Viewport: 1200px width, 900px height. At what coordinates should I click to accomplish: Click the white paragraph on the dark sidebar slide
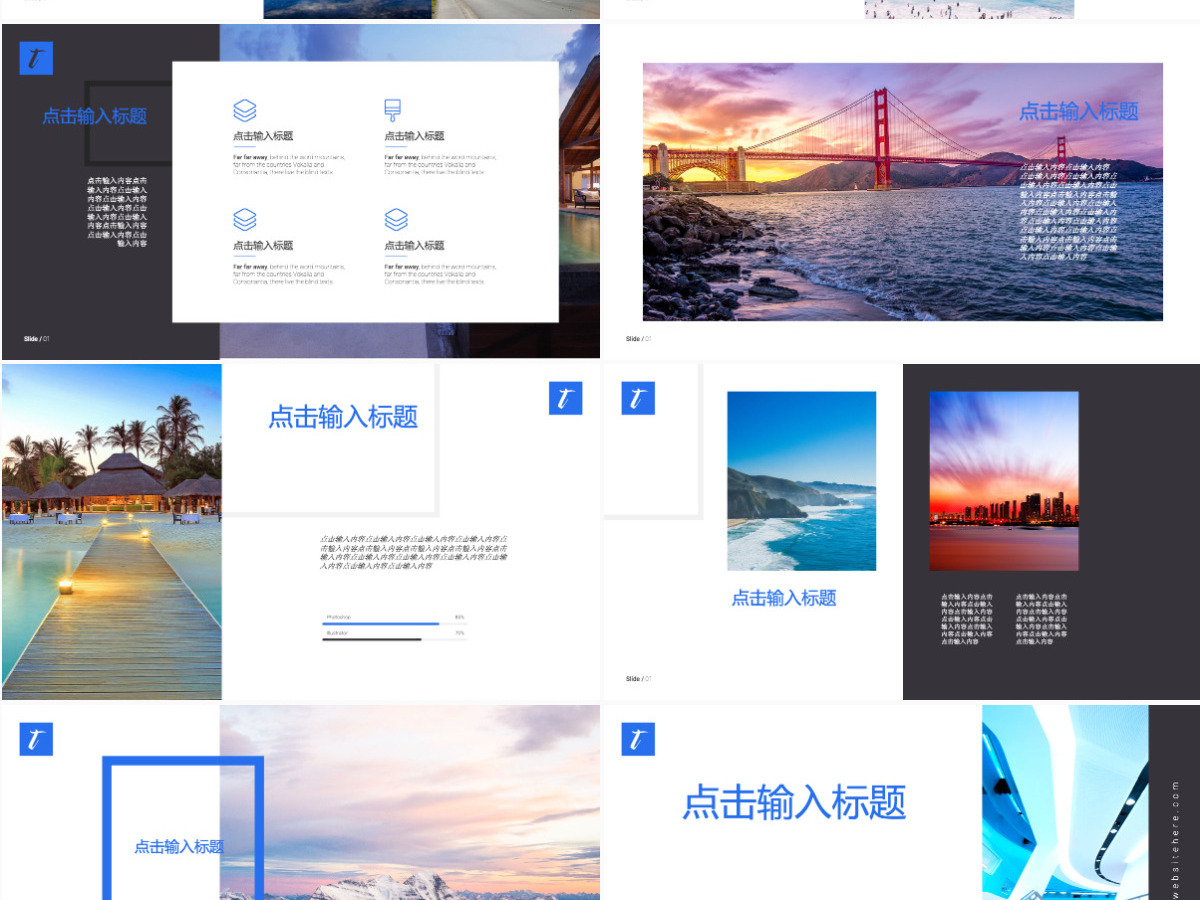117,212
